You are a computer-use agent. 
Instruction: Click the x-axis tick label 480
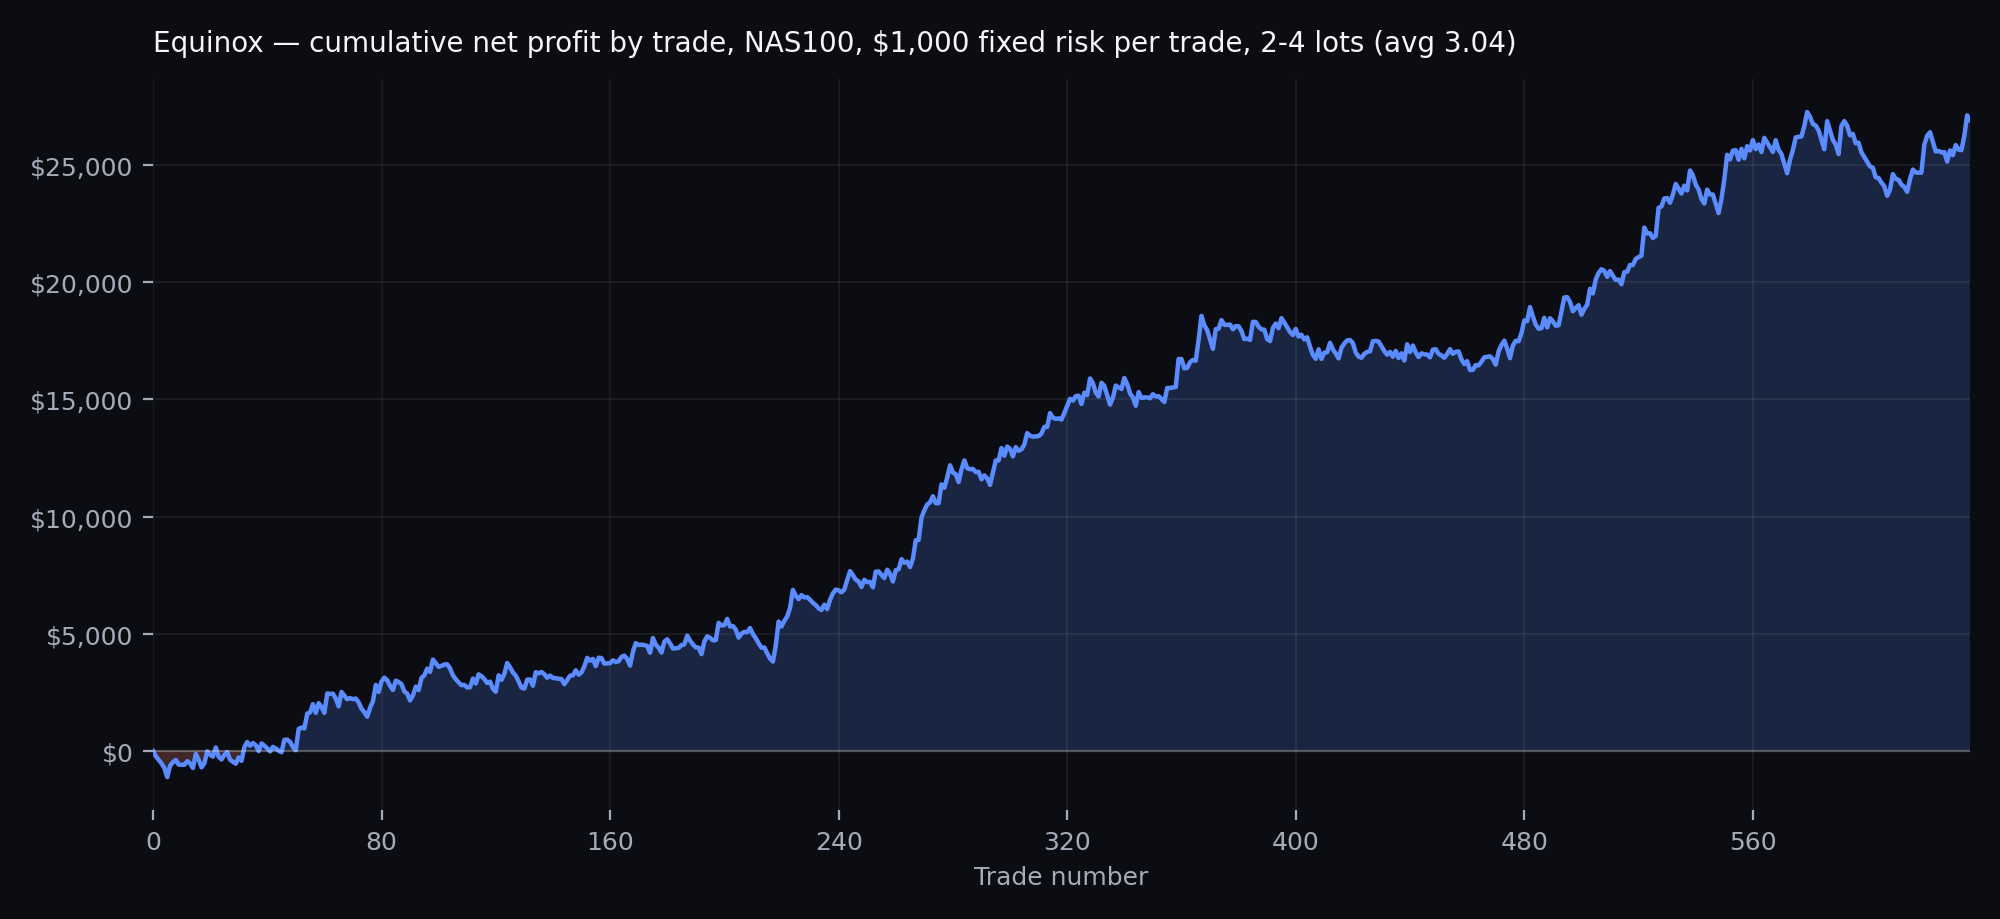coord(1524,842)
